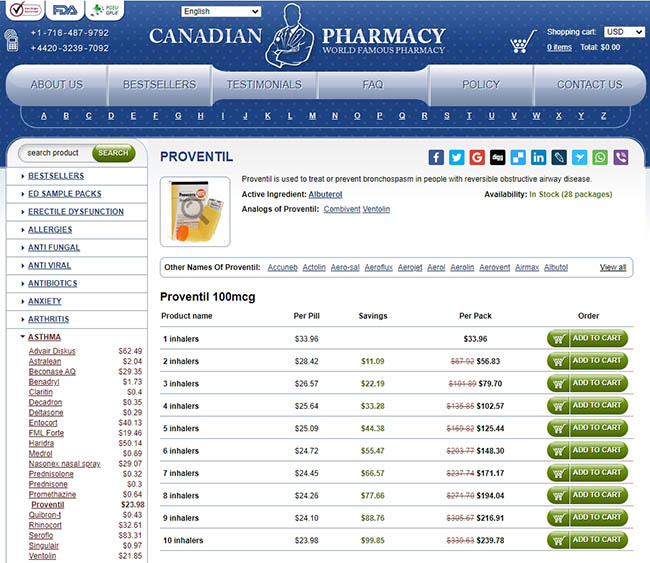Share on LinkedIn icon

[538, 158]
